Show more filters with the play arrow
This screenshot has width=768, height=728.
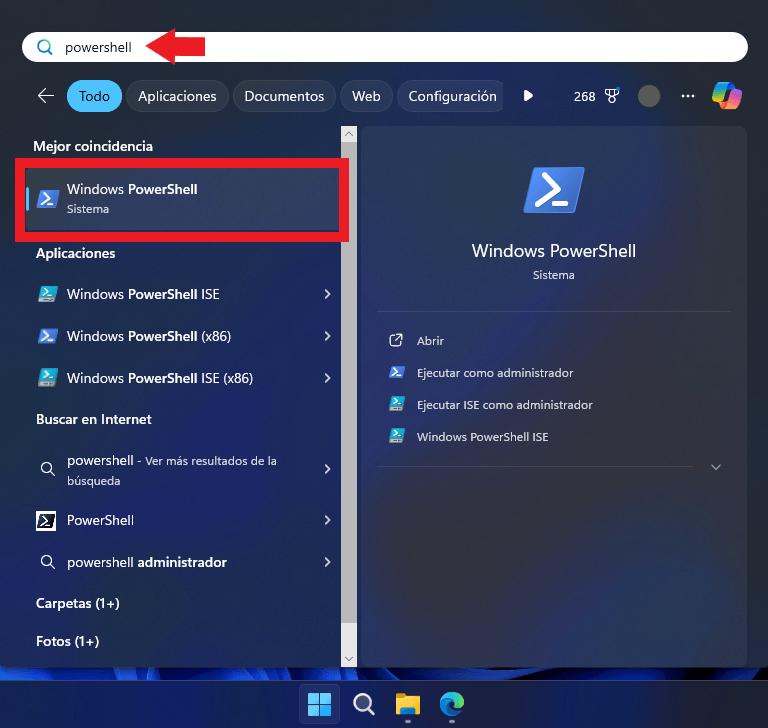pyautogui.click(x=528, y=96)
